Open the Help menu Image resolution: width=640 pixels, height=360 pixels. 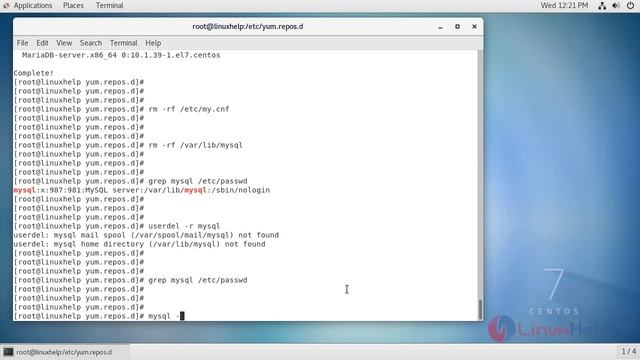pyautogui.click(x=153, y=43)
